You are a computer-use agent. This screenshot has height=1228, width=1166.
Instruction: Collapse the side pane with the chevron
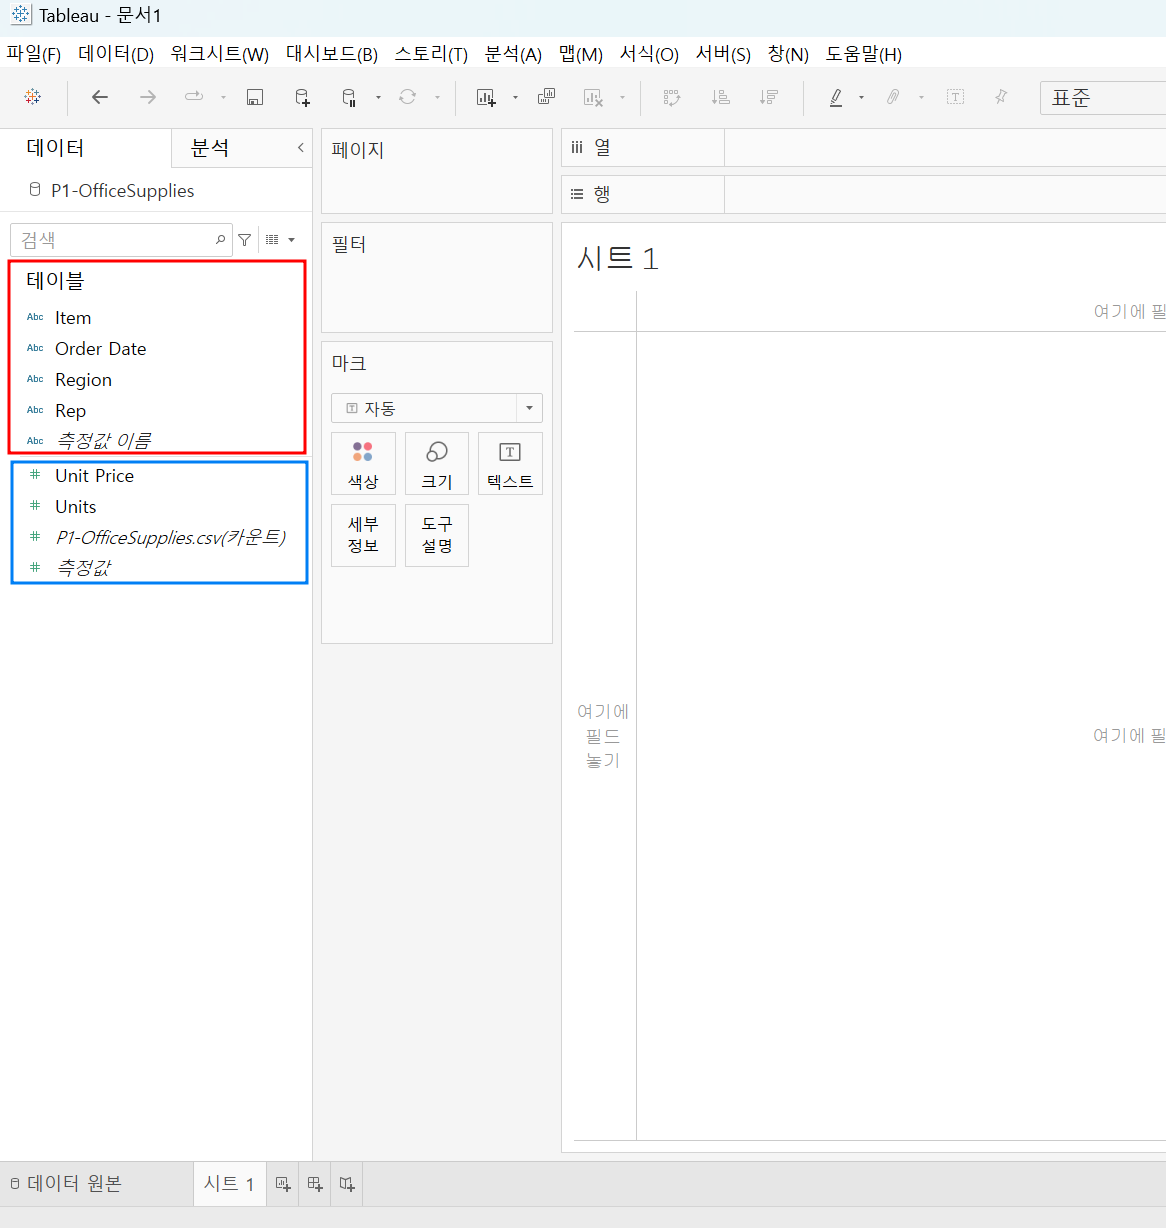coord(300,148)
